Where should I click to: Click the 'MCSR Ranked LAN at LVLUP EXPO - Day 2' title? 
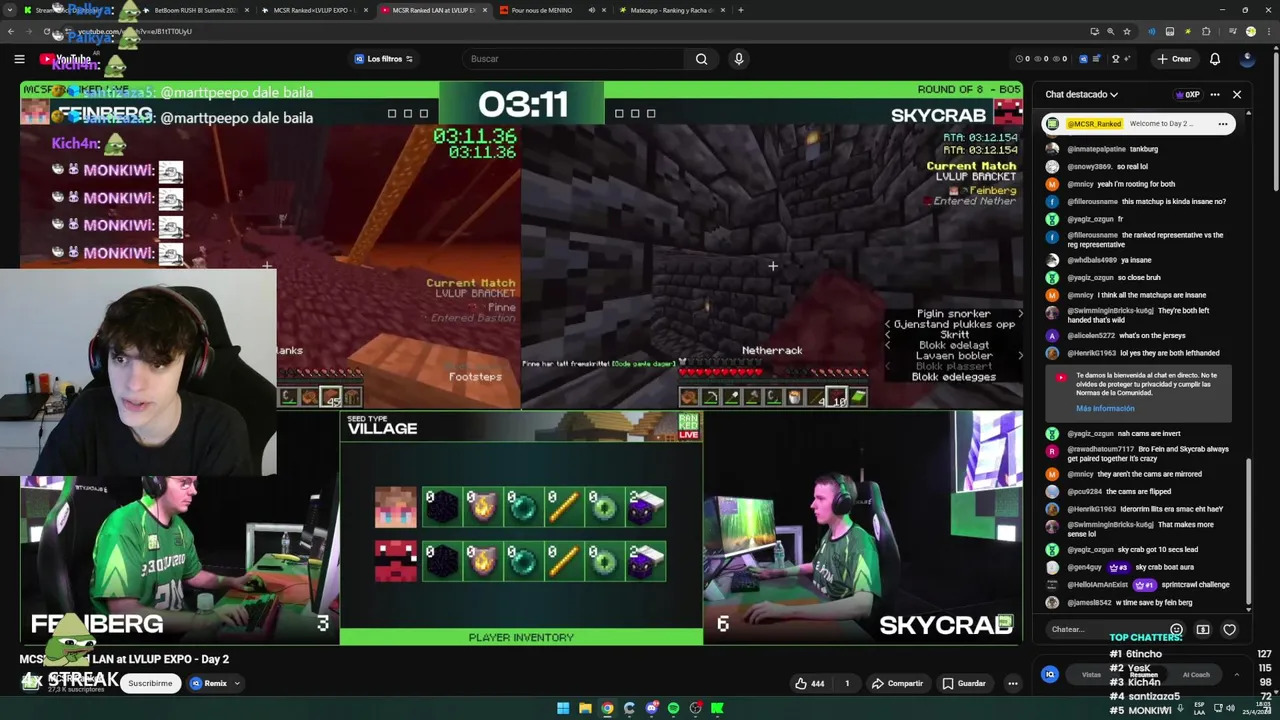[124, 659]
